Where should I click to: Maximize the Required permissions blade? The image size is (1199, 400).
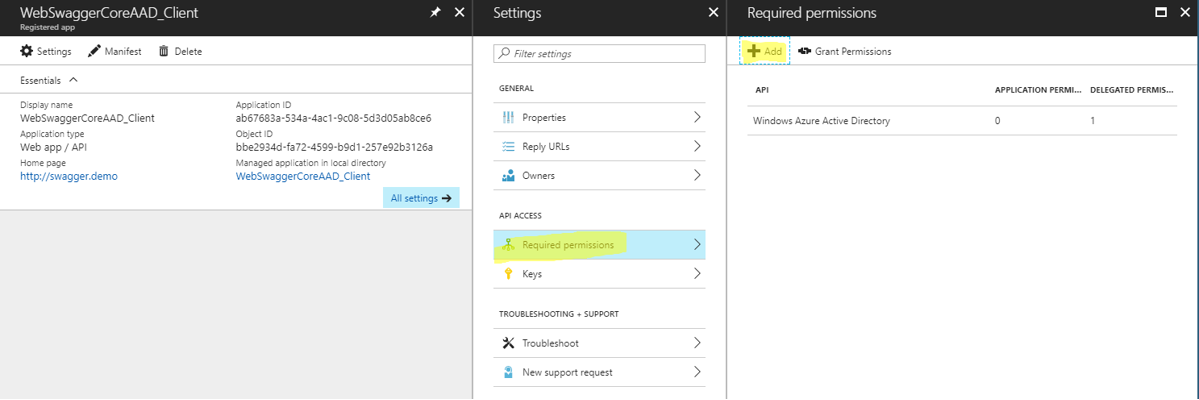tap(1161, 12)
